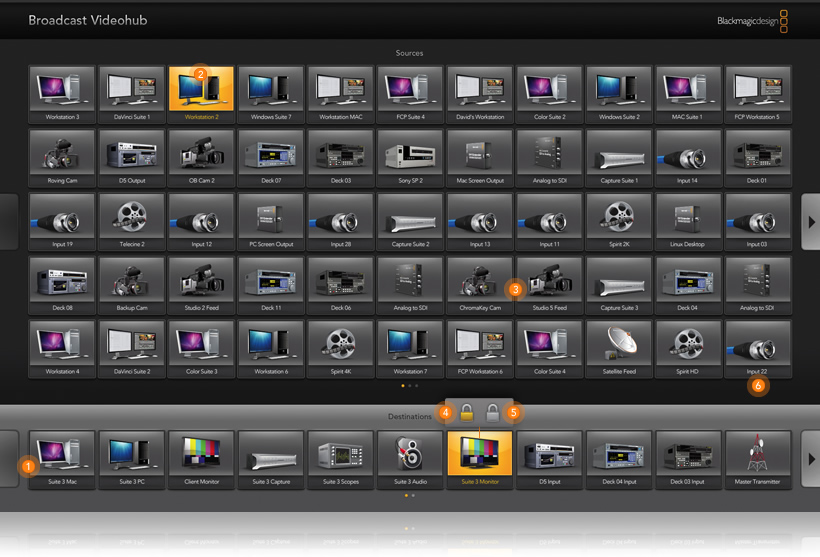Select Spirit HD source
Image resolution: width=820 pixels, height=557 pixels.
(x=689, y=349)
